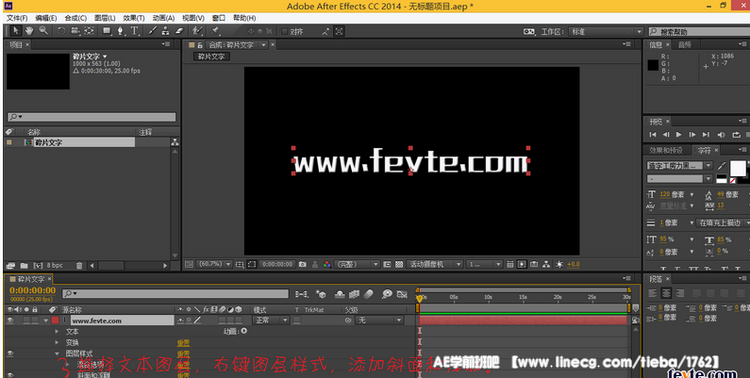Select the Roto Brush tool
The width and height of the screenshot is (750, 378).
click(x=197, y=31)
